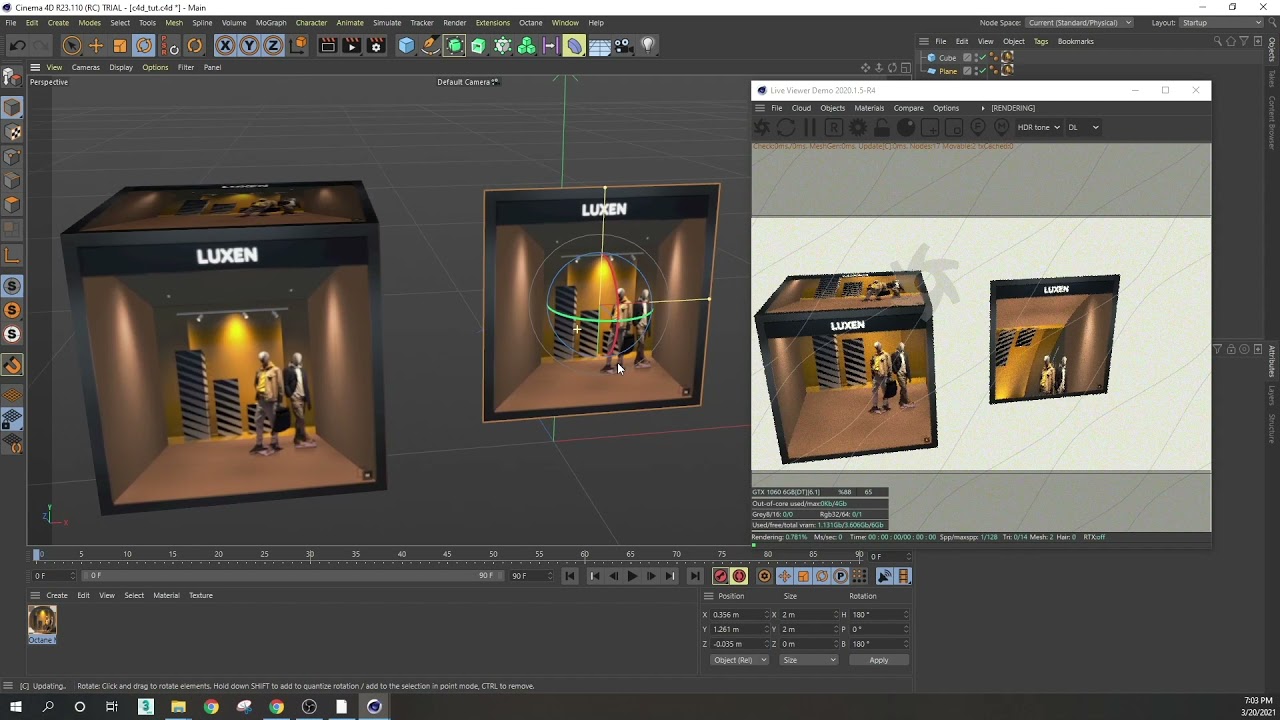Open the HDR tone dropdown
The width and height of the screenshot is (1280, 720).
coord(1038,127)
